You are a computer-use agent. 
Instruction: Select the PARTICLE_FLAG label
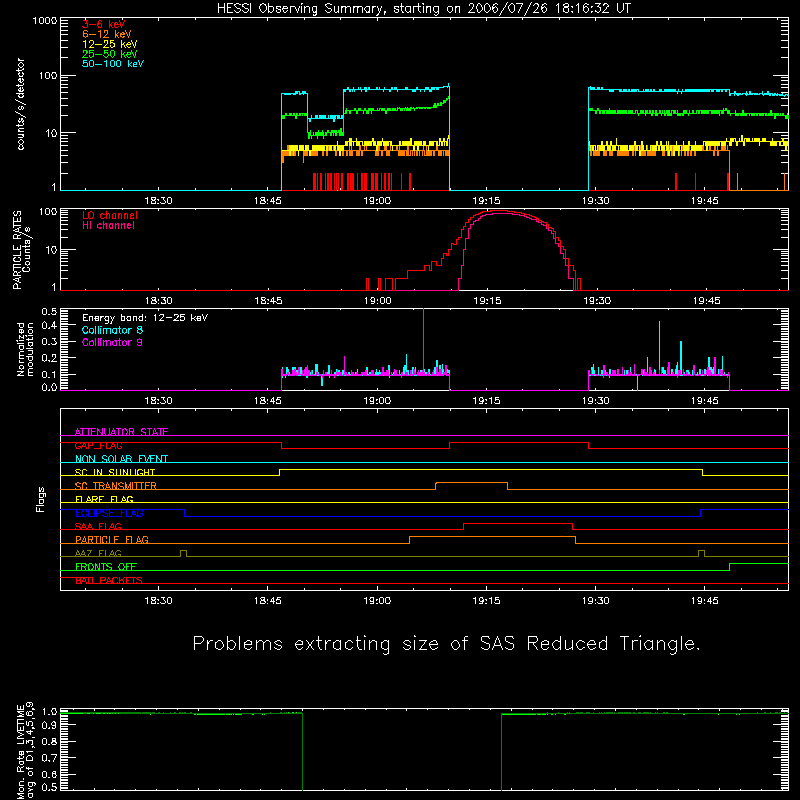point(112,539)
